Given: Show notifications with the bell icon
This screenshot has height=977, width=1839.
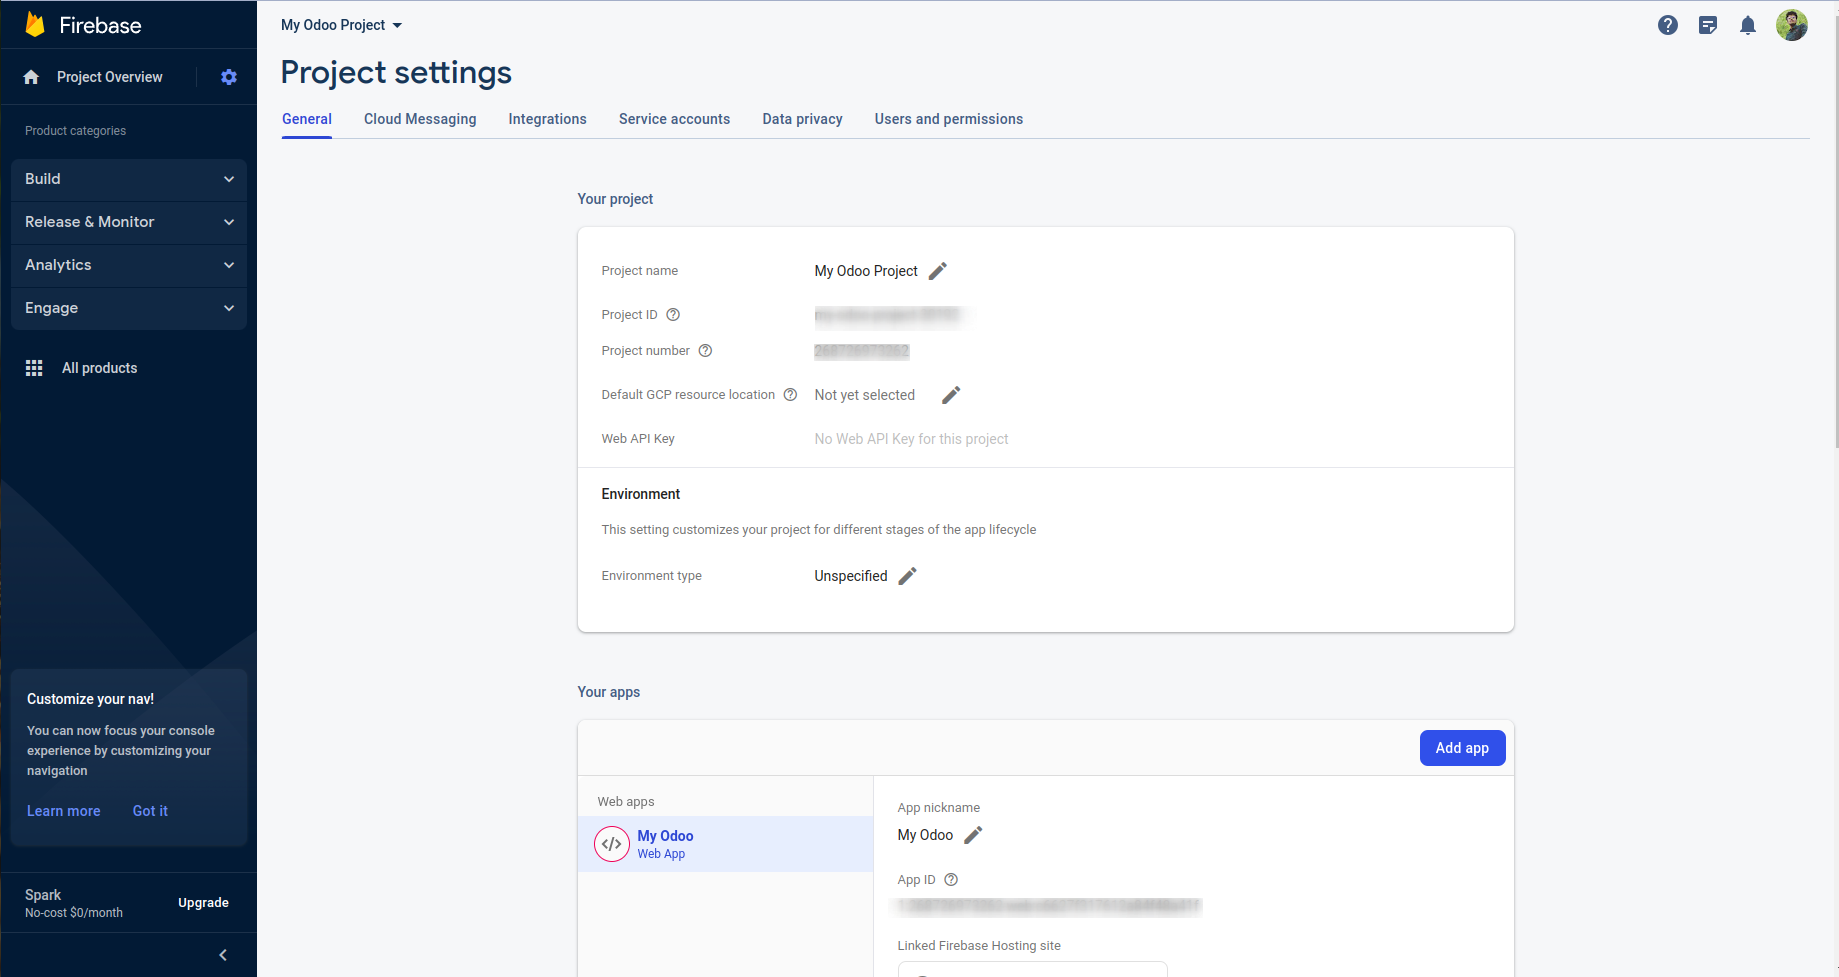Looking at the screenshot, I should coord(1748,25).
